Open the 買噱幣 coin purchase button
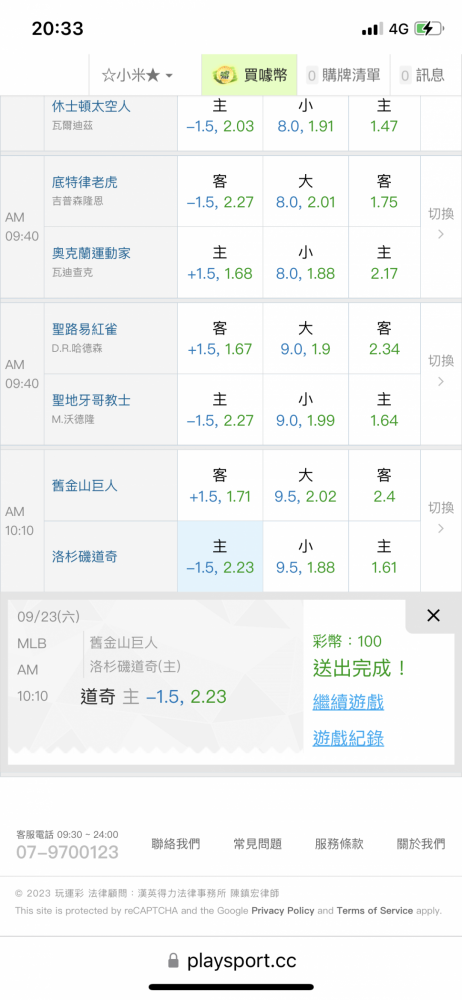 (x=250, y=75)
